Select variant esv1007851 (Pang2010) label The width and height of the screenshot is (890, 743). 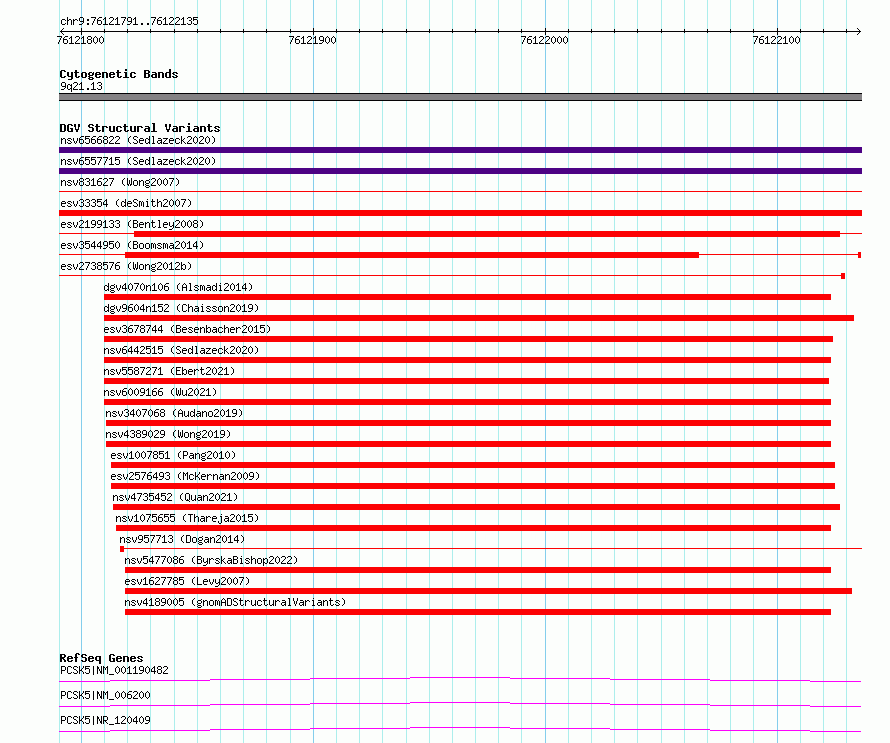(x=173, y=455)
